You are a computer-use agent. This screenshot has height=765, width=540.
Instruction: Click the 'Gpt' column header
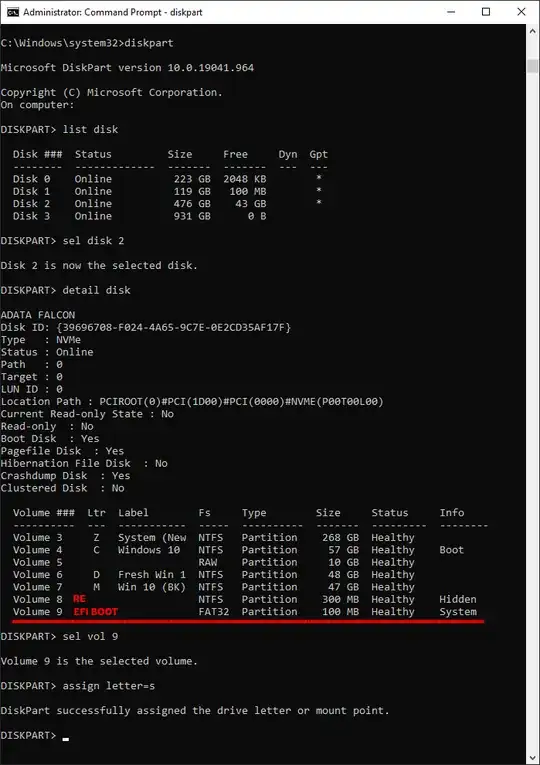click(x=319, y=155)
